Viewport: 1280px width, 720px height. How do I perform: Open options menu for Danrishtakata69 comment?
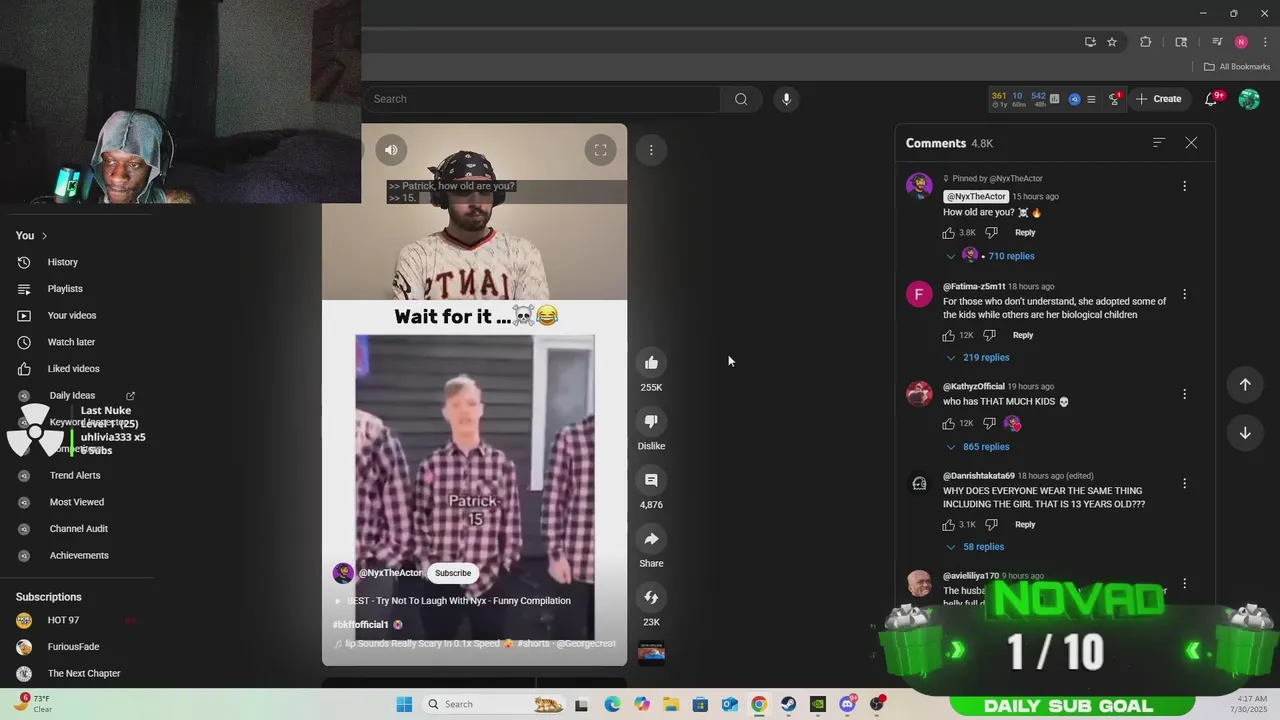coord(1184,483)
